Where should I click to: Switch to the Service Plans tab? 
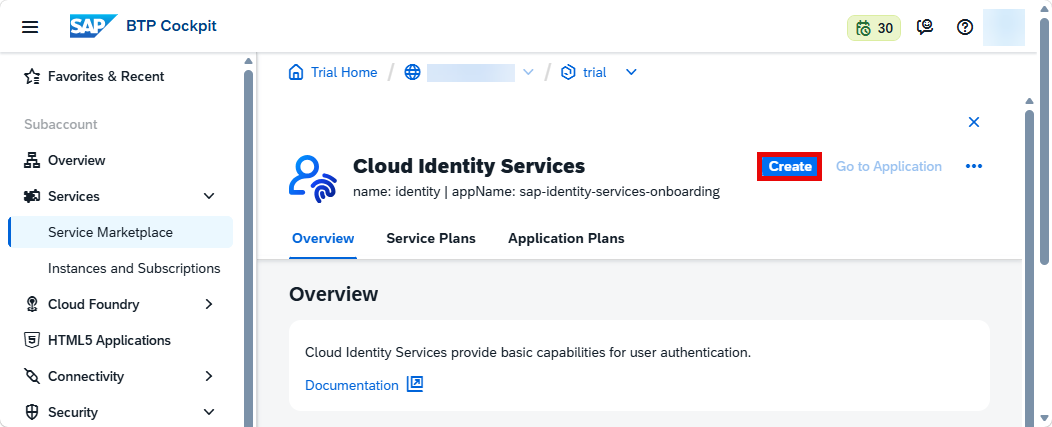[x=431, y=238]
